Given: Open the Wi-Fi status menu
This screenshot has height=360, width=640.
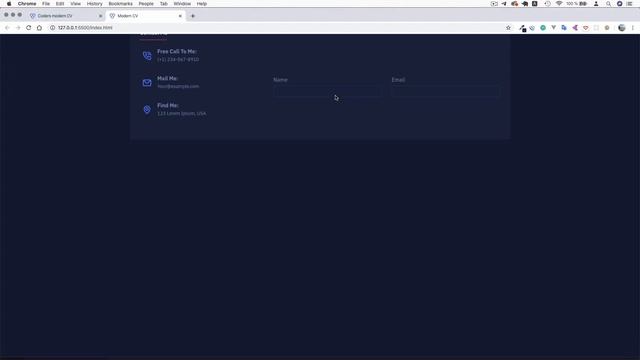Looking at the screenshot, I should tap(559, 4).
